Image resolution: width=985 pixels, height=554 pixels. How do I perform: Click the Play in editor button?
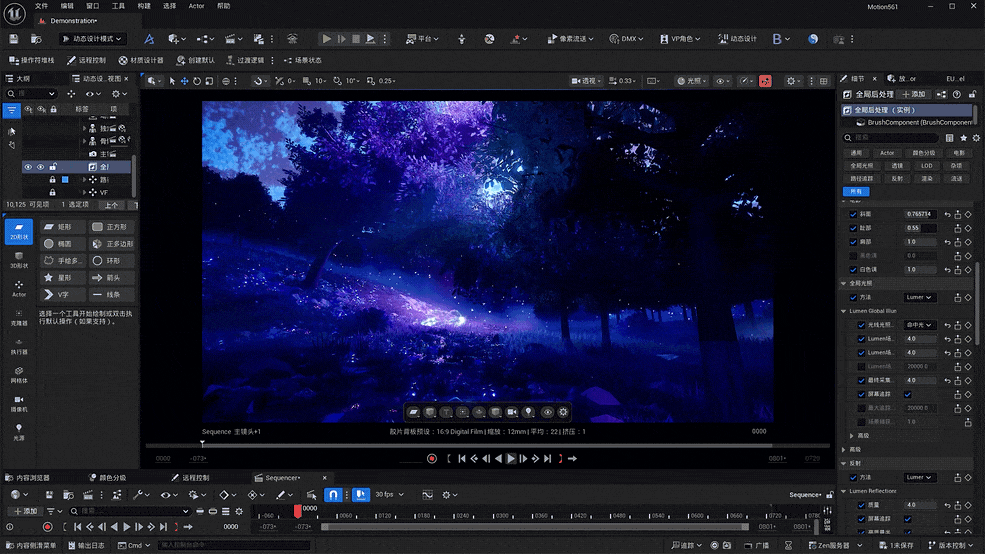tap(327, 39)
